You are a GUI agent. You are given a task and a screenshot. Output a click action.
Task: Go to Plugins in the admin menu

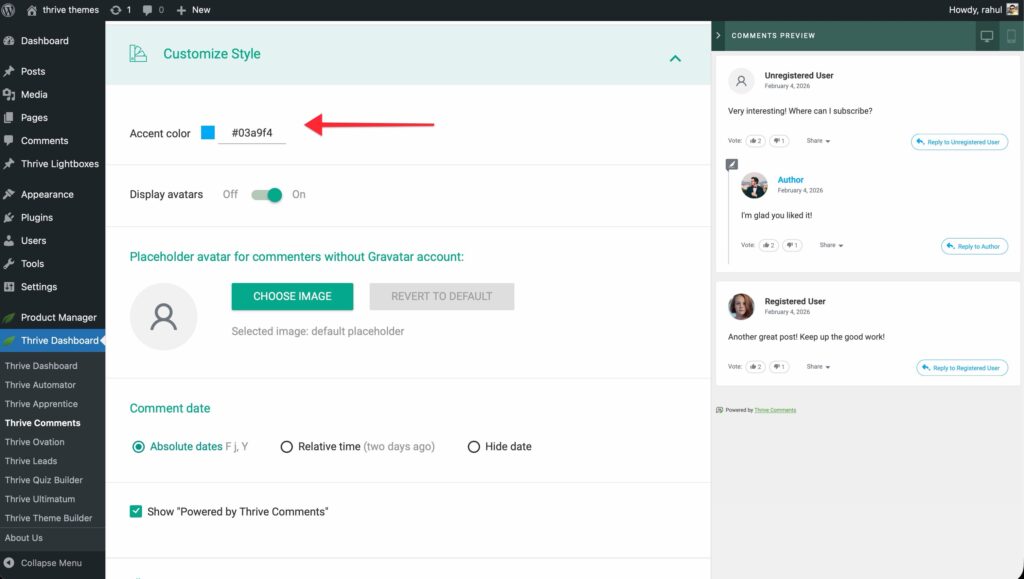[x=36, y=217]
